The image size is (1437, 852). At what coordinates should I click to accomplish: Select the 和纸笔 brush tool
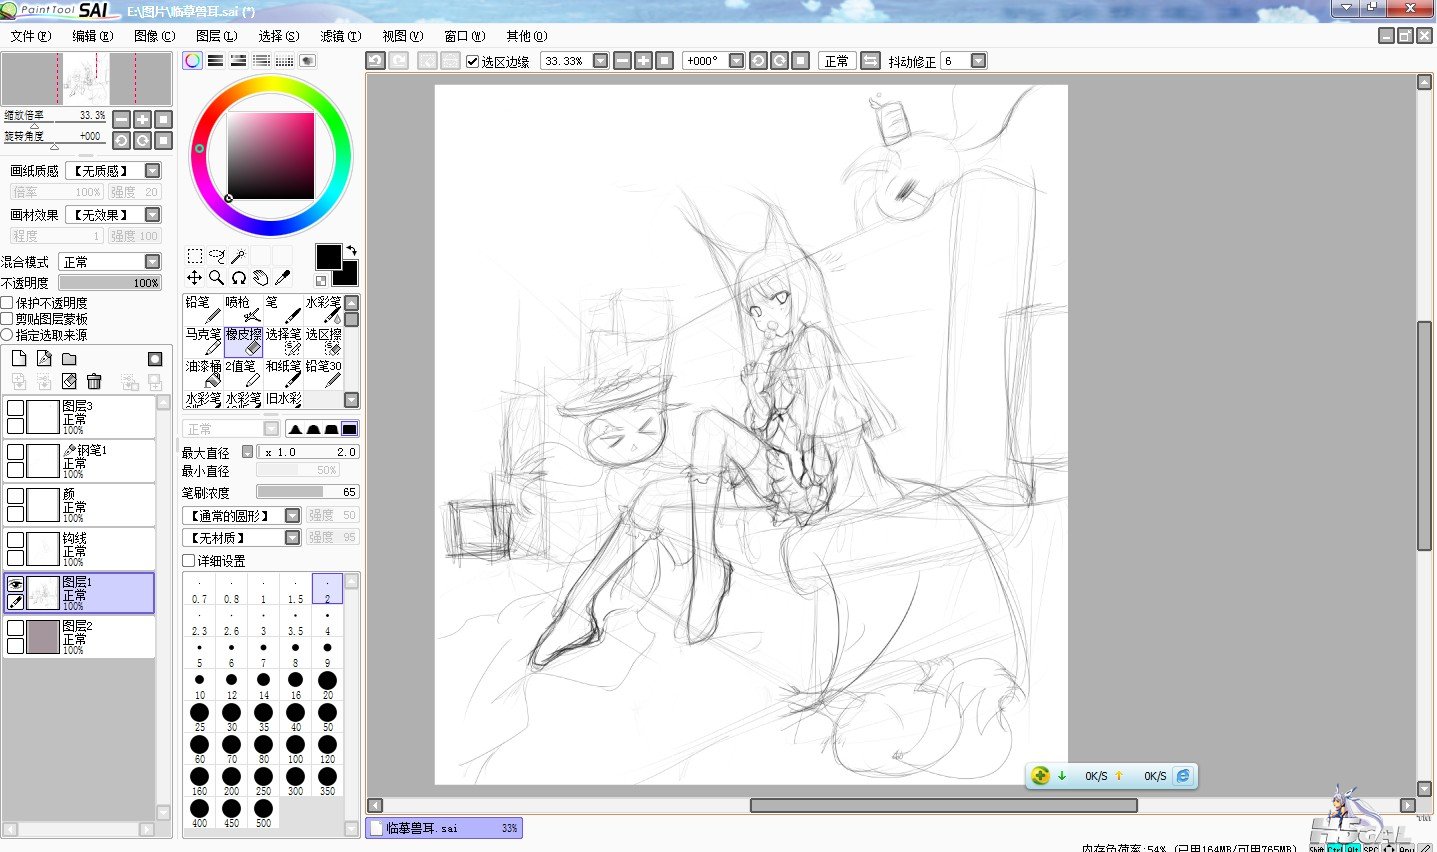(x=283, y=374)
